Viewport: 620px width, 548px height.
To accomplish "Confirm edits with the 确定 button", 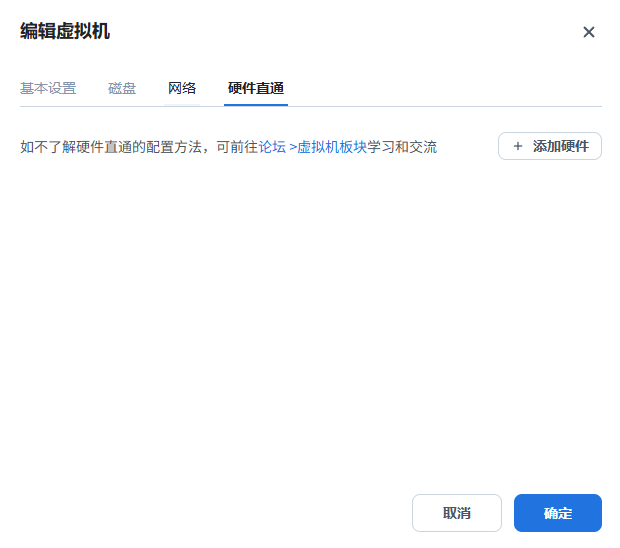I will [558, 513].
